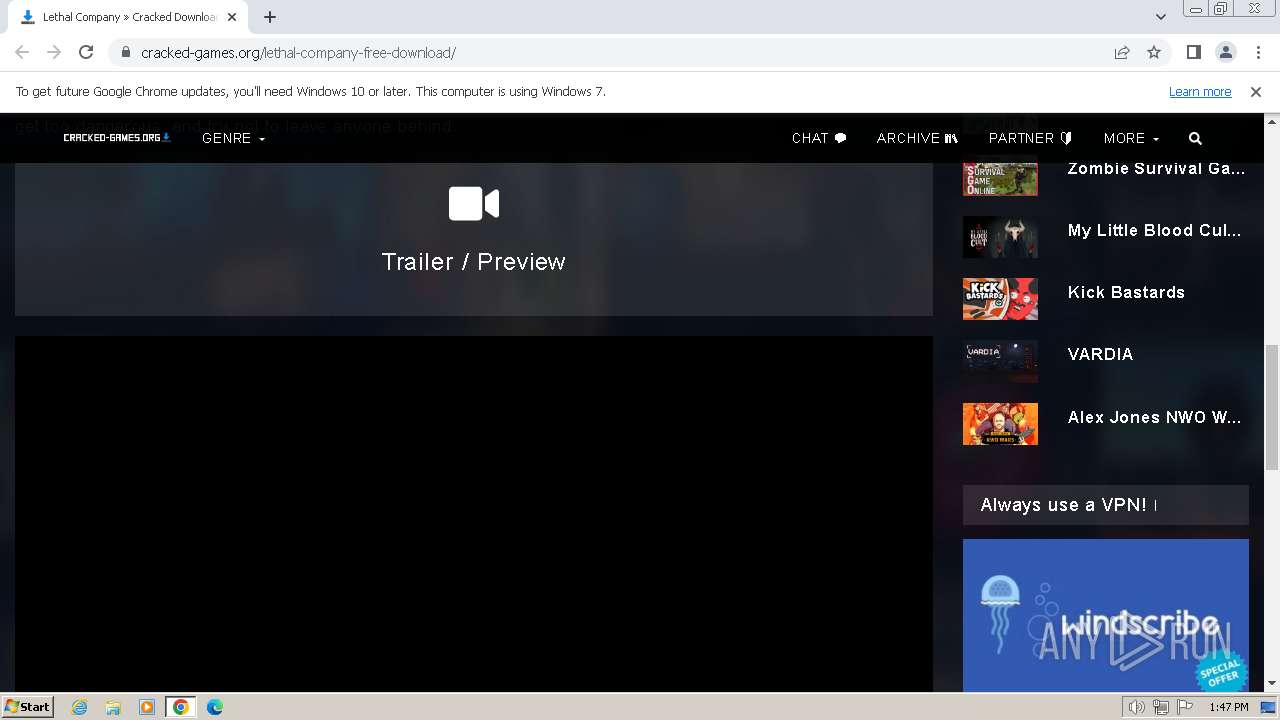
Task: Click the 1:47 PM system clock
Action: (x=1228, y=707)
